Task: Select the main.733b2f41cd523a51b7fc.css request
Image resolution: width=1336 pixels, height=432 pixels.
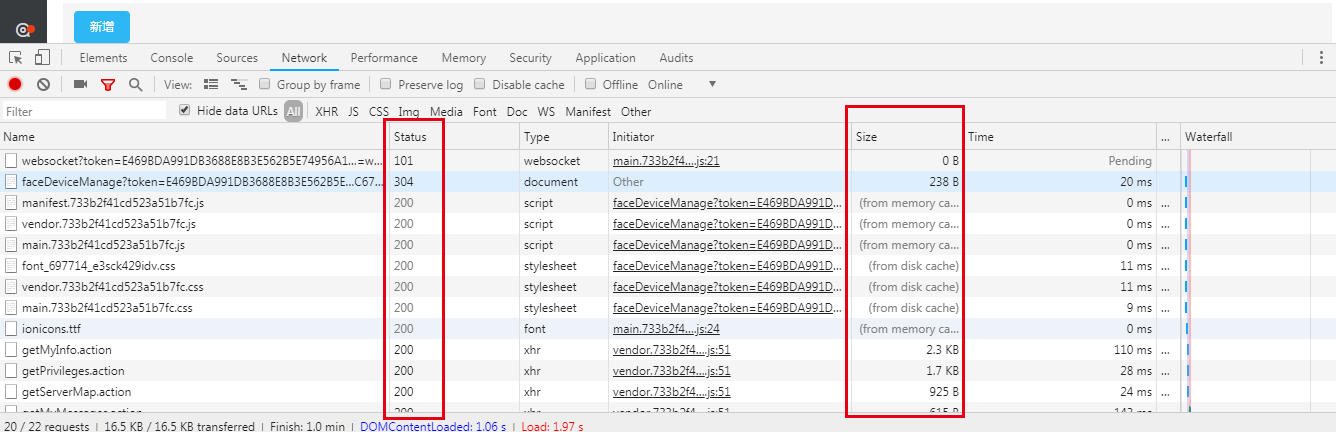Action: pyautogui.click(x=668, y=308)
